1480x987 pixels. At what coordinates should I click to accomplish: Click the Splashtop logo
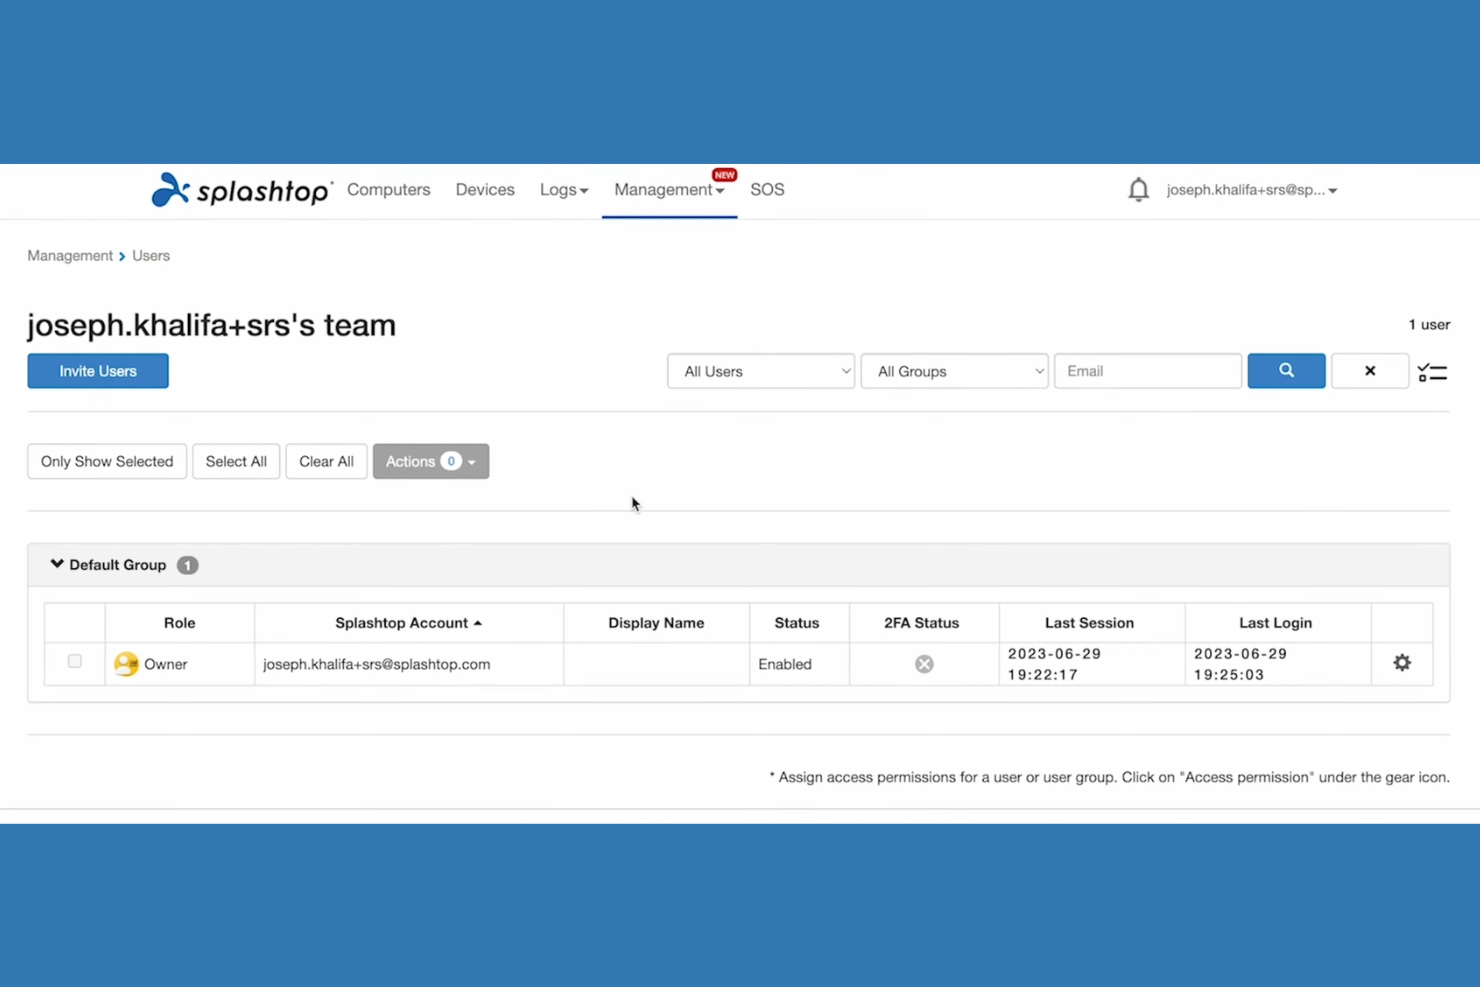click(241, 190)
